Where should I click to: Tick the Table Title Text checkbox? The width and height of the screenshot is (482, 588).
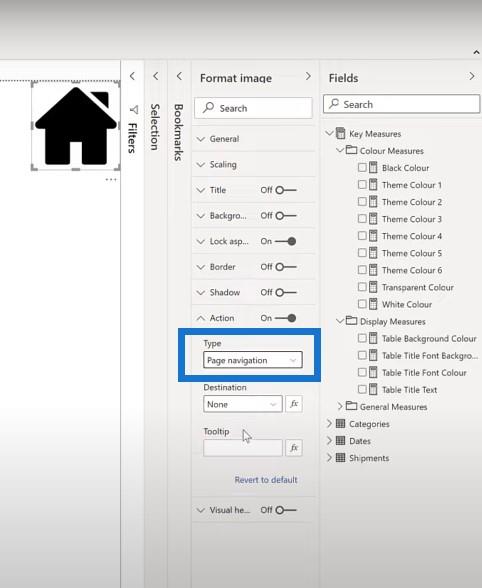(362, 389)
